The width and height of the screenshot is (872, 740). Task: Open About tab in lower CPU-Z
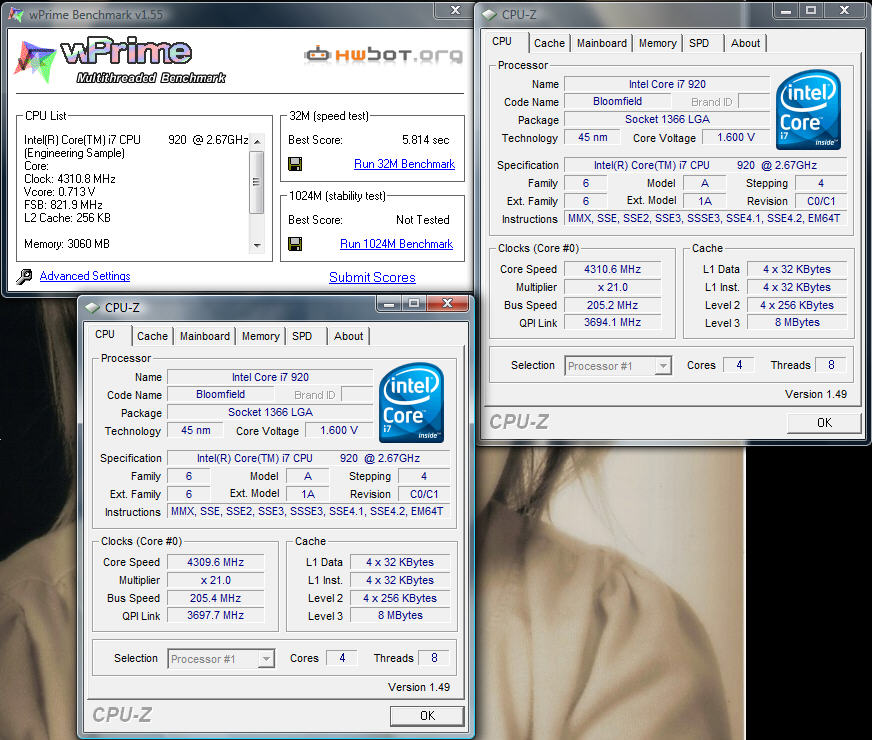point(348,336)
